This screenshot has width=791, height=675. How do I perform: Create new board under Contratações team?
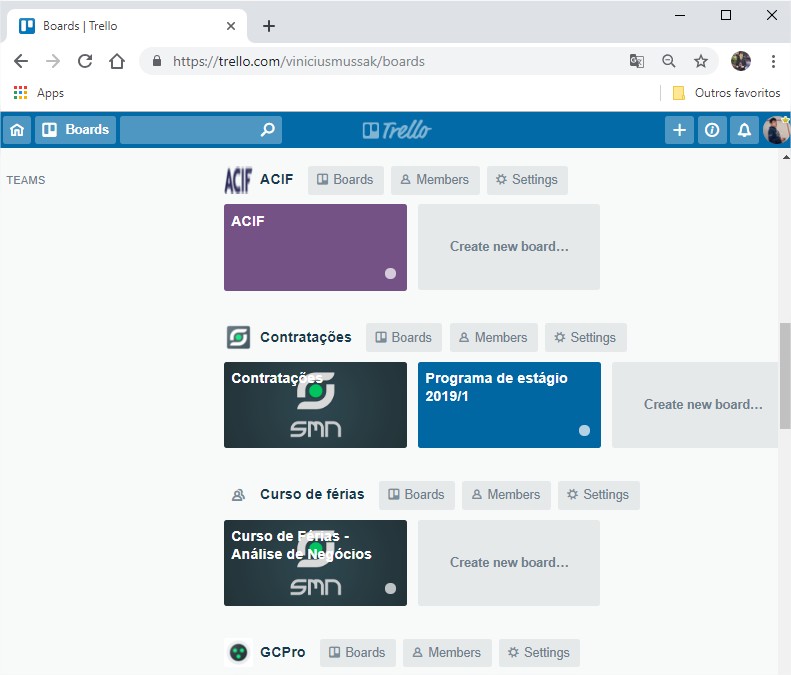tap(700, 405)
